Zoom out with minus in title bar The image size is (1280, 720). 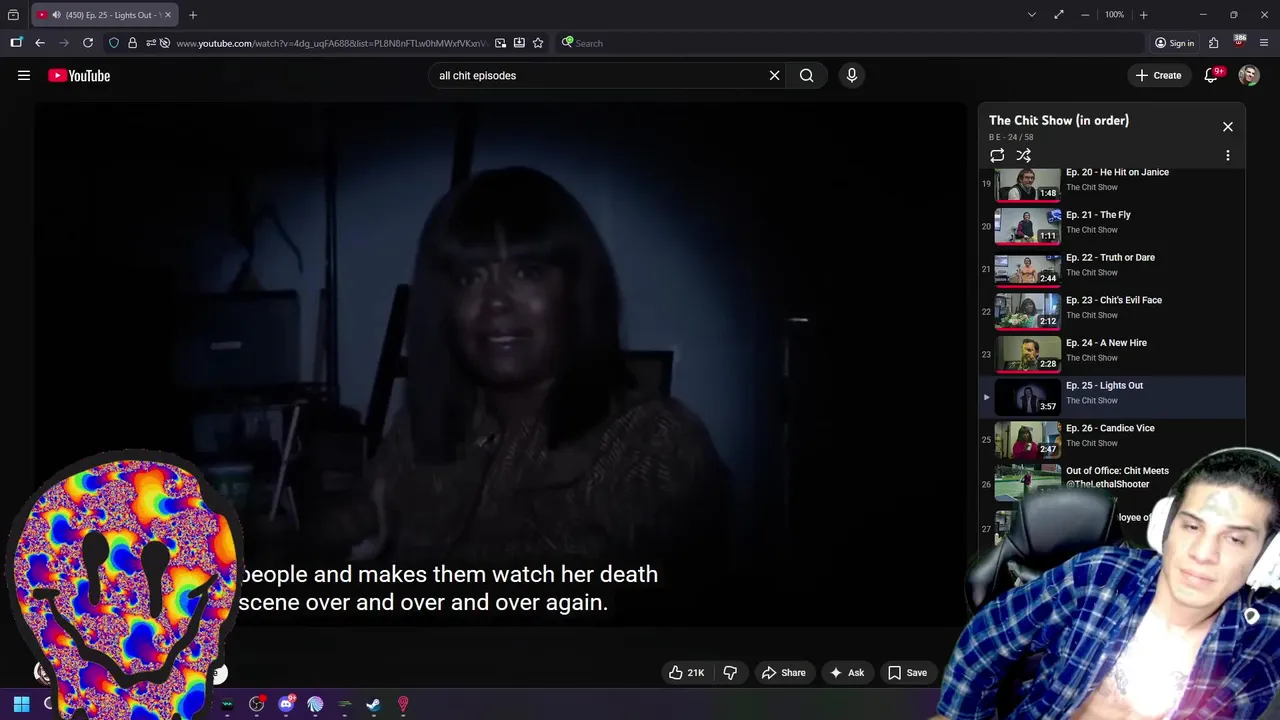click(x=1086, y=15)
